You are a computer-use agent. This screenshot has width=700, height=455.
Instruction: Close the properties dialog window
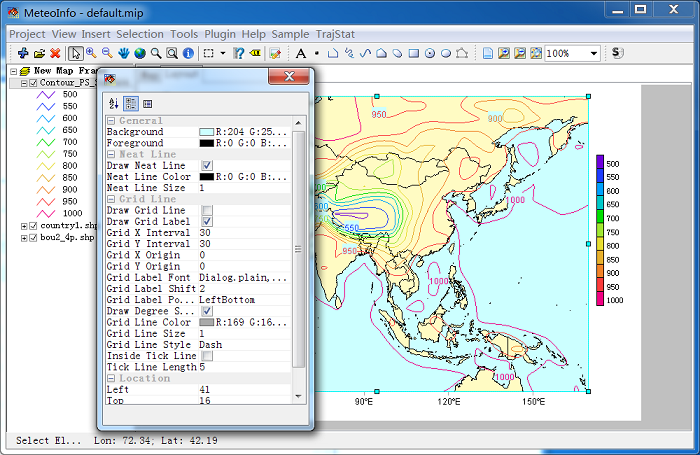click(x=289, y=77)
